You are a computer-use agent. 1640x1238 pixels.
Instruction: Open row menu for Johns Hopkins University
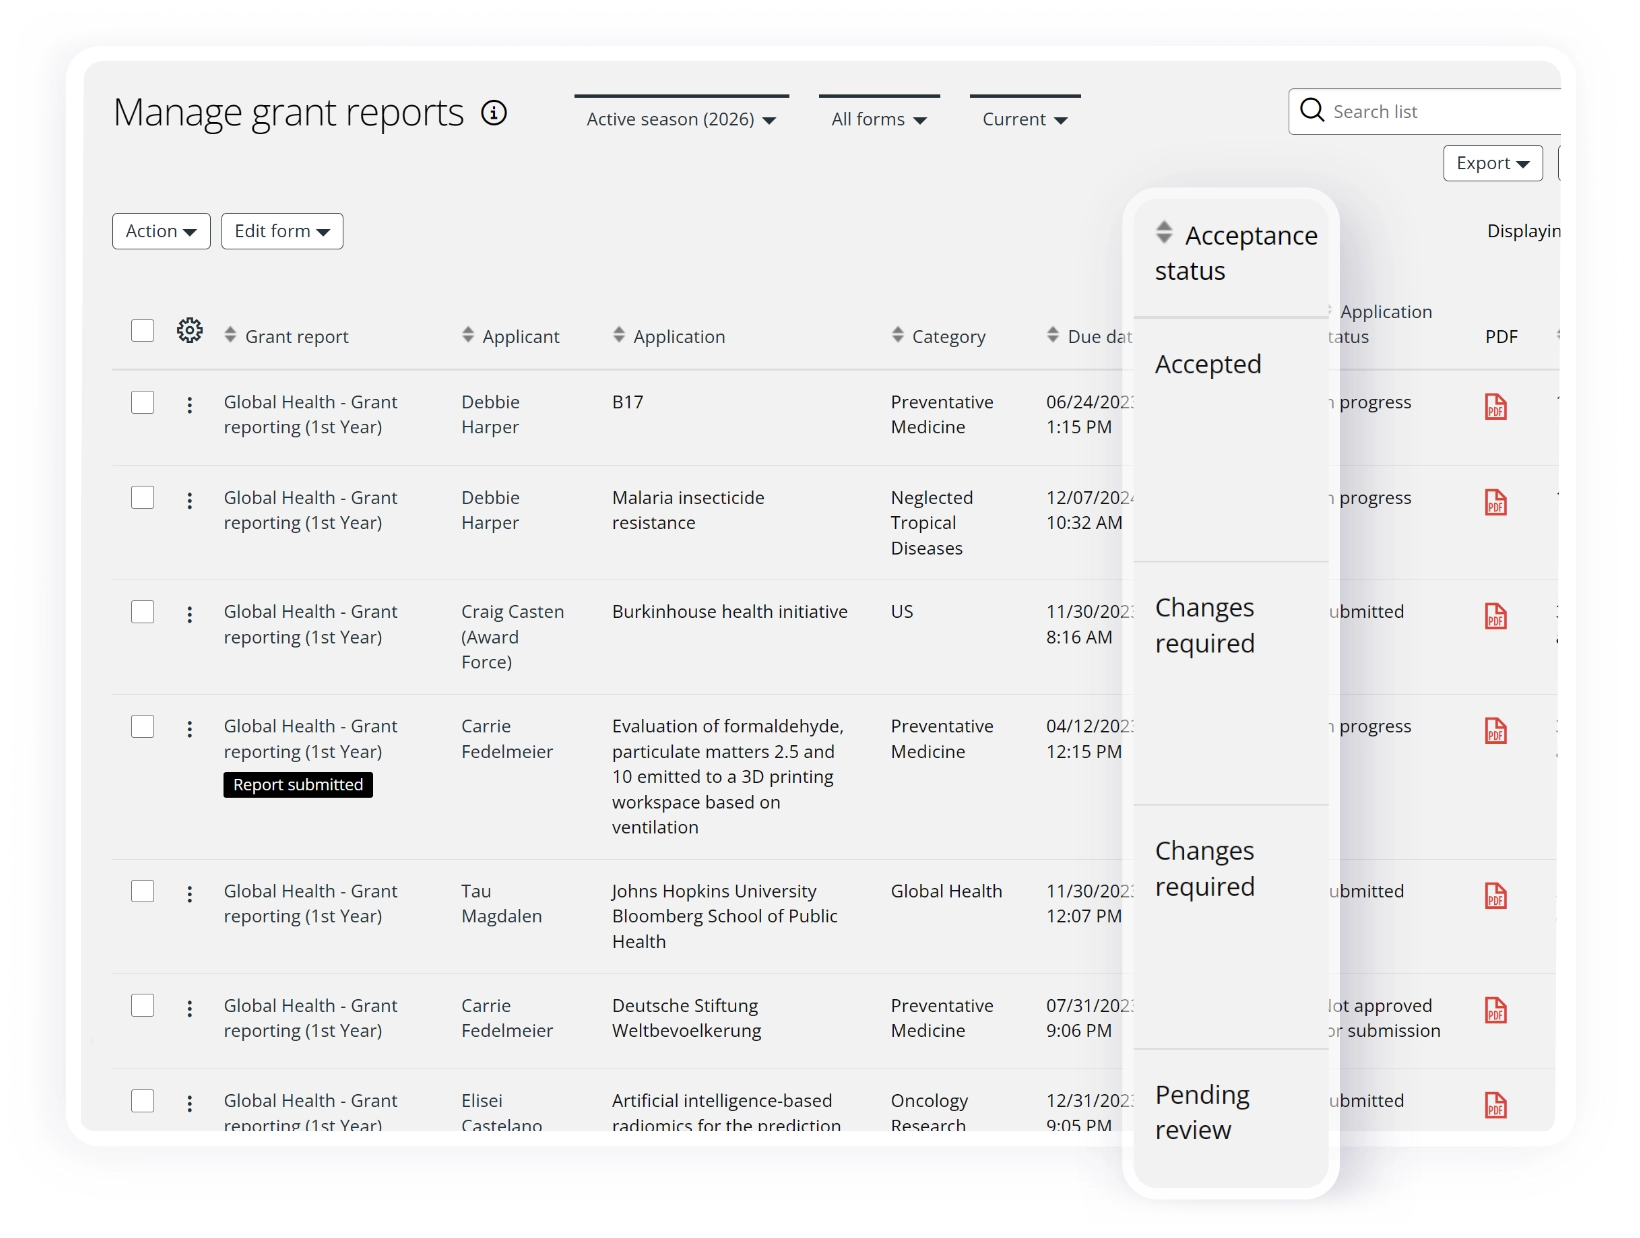coord(190,894)
